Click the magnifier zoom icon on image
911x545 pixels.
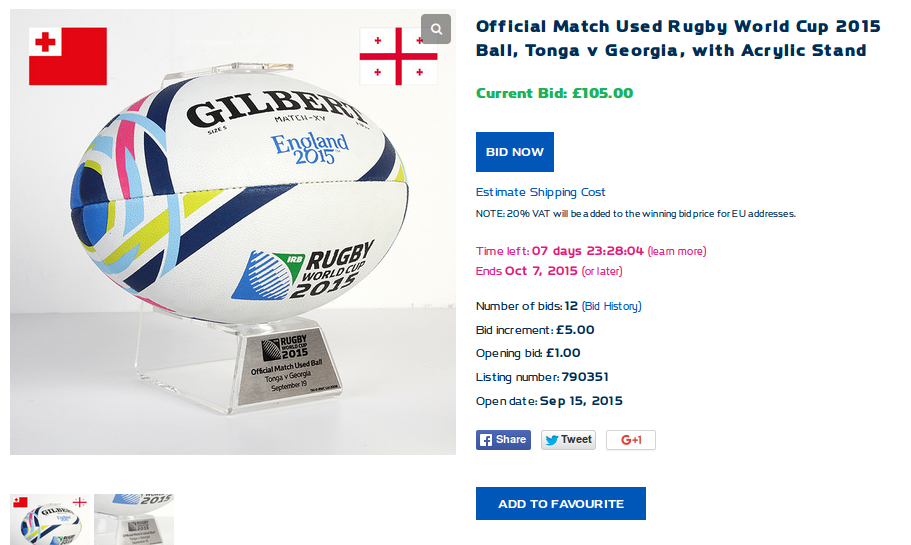tap(436, 29)
